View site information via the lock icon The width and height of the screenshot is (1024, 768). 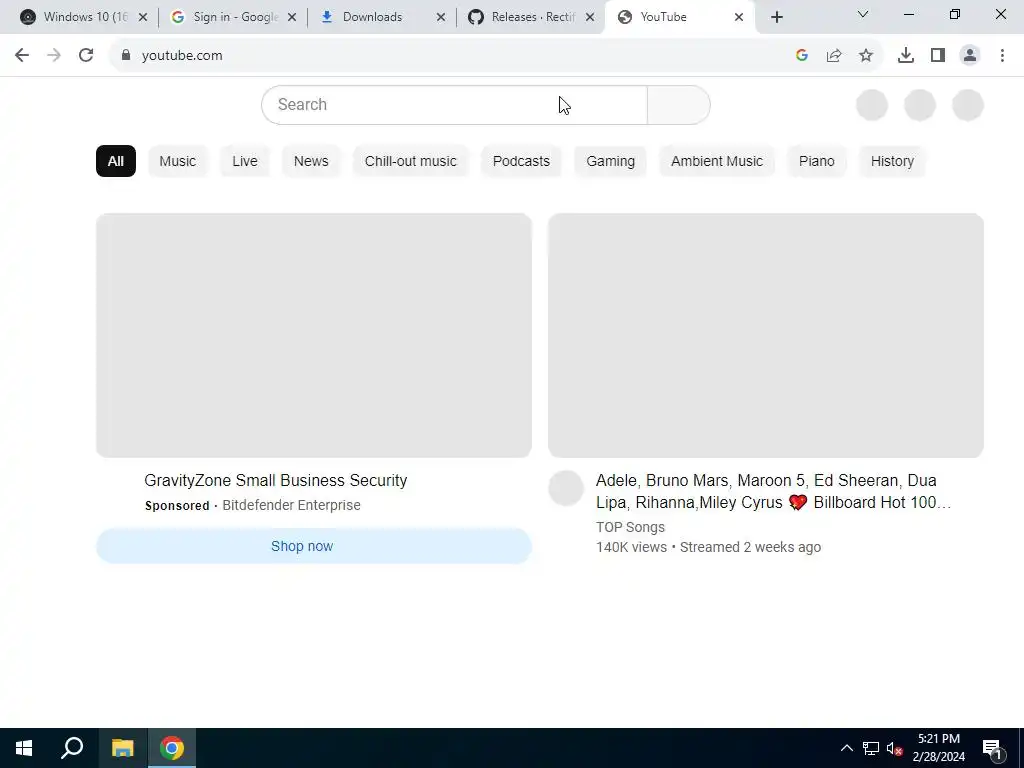tap(126, 56)
